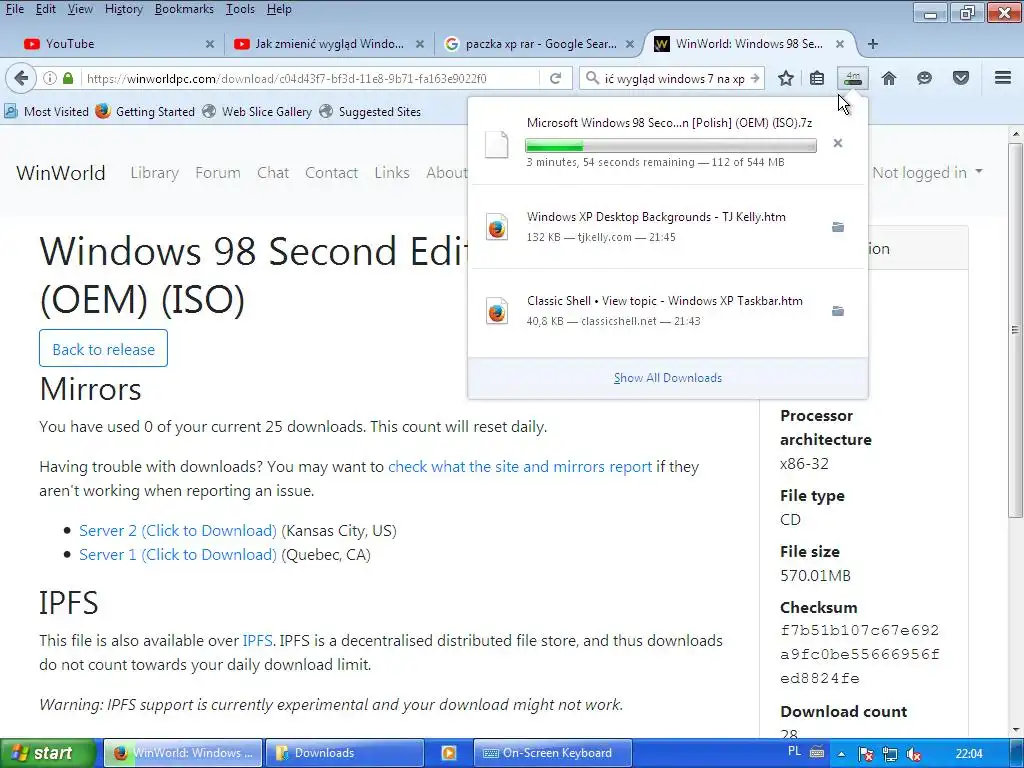This screenshot has height=768, width=1024.
Task: Open the check what the site and mirrors report link
Action: pos(520,466)
